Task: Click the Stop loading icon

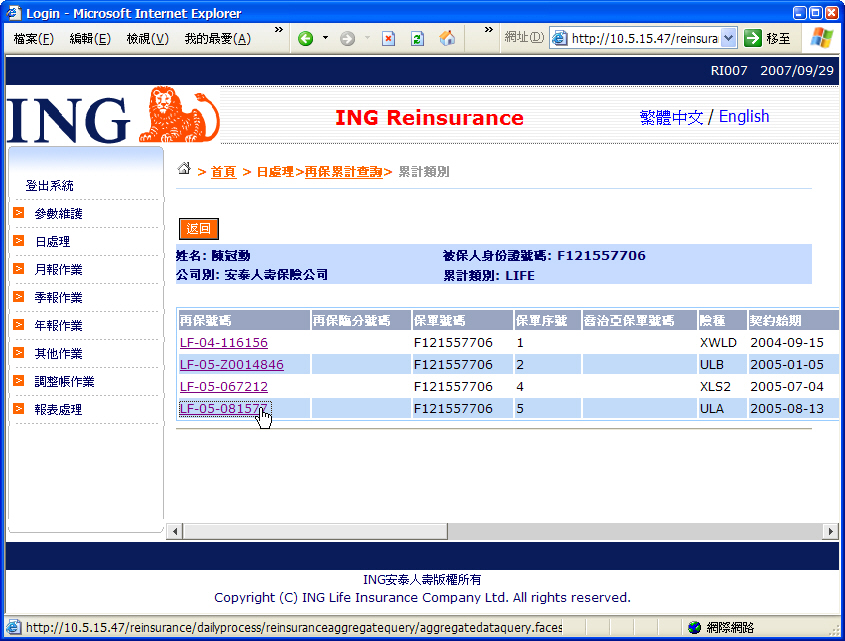Action: tap(389, 38)
